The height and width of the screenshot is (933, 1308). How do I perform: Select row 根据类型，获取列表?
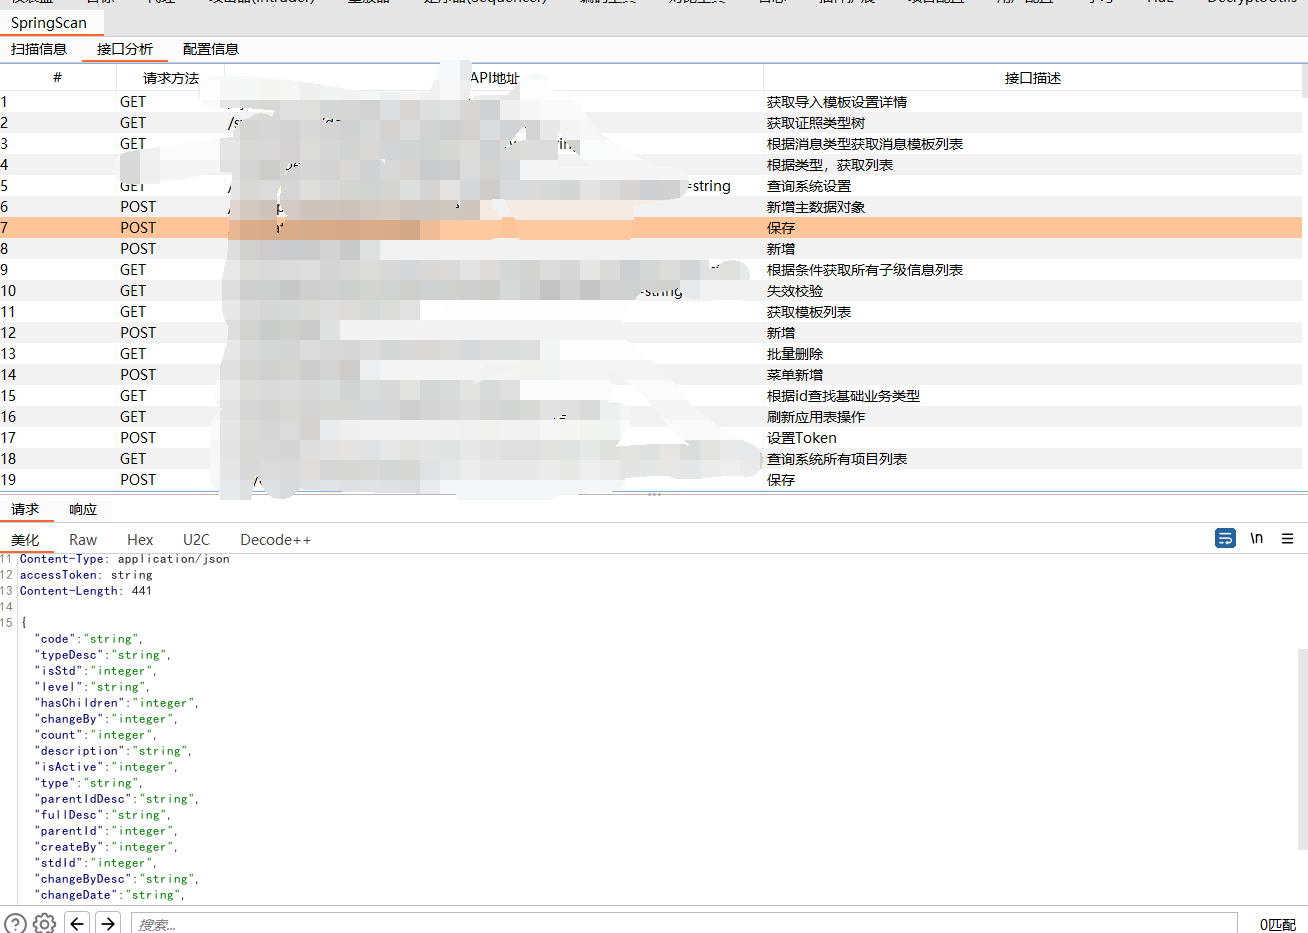pos(651,165)
